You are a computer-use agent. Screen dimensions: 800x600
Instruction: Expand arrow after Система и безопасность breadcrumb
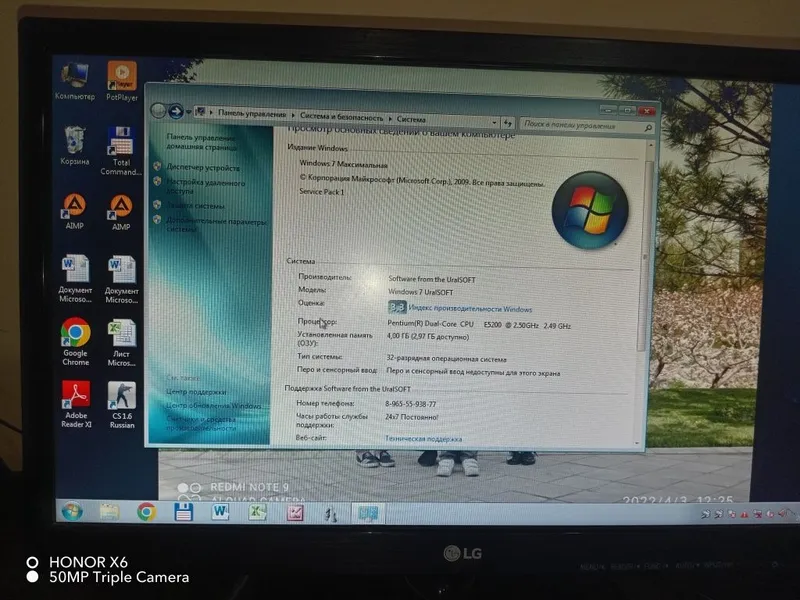390,118
